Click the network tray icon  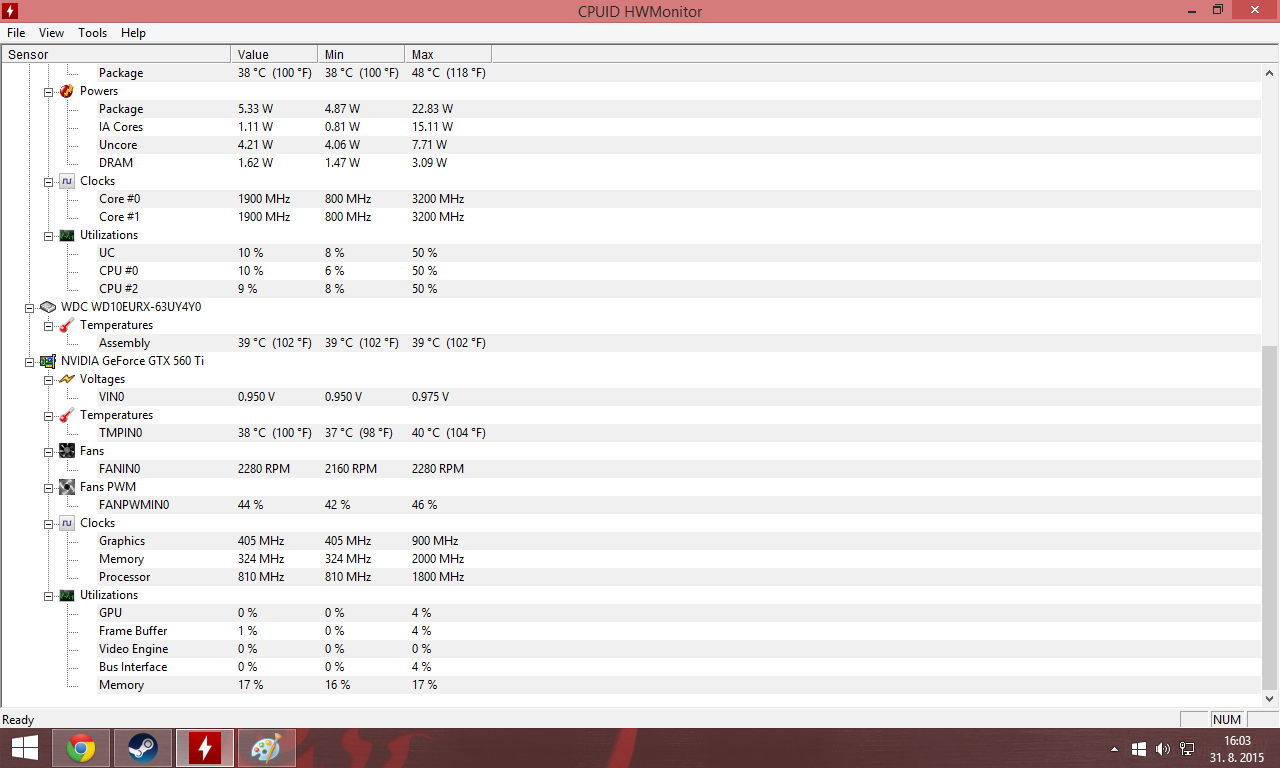tap(1187, 748)
